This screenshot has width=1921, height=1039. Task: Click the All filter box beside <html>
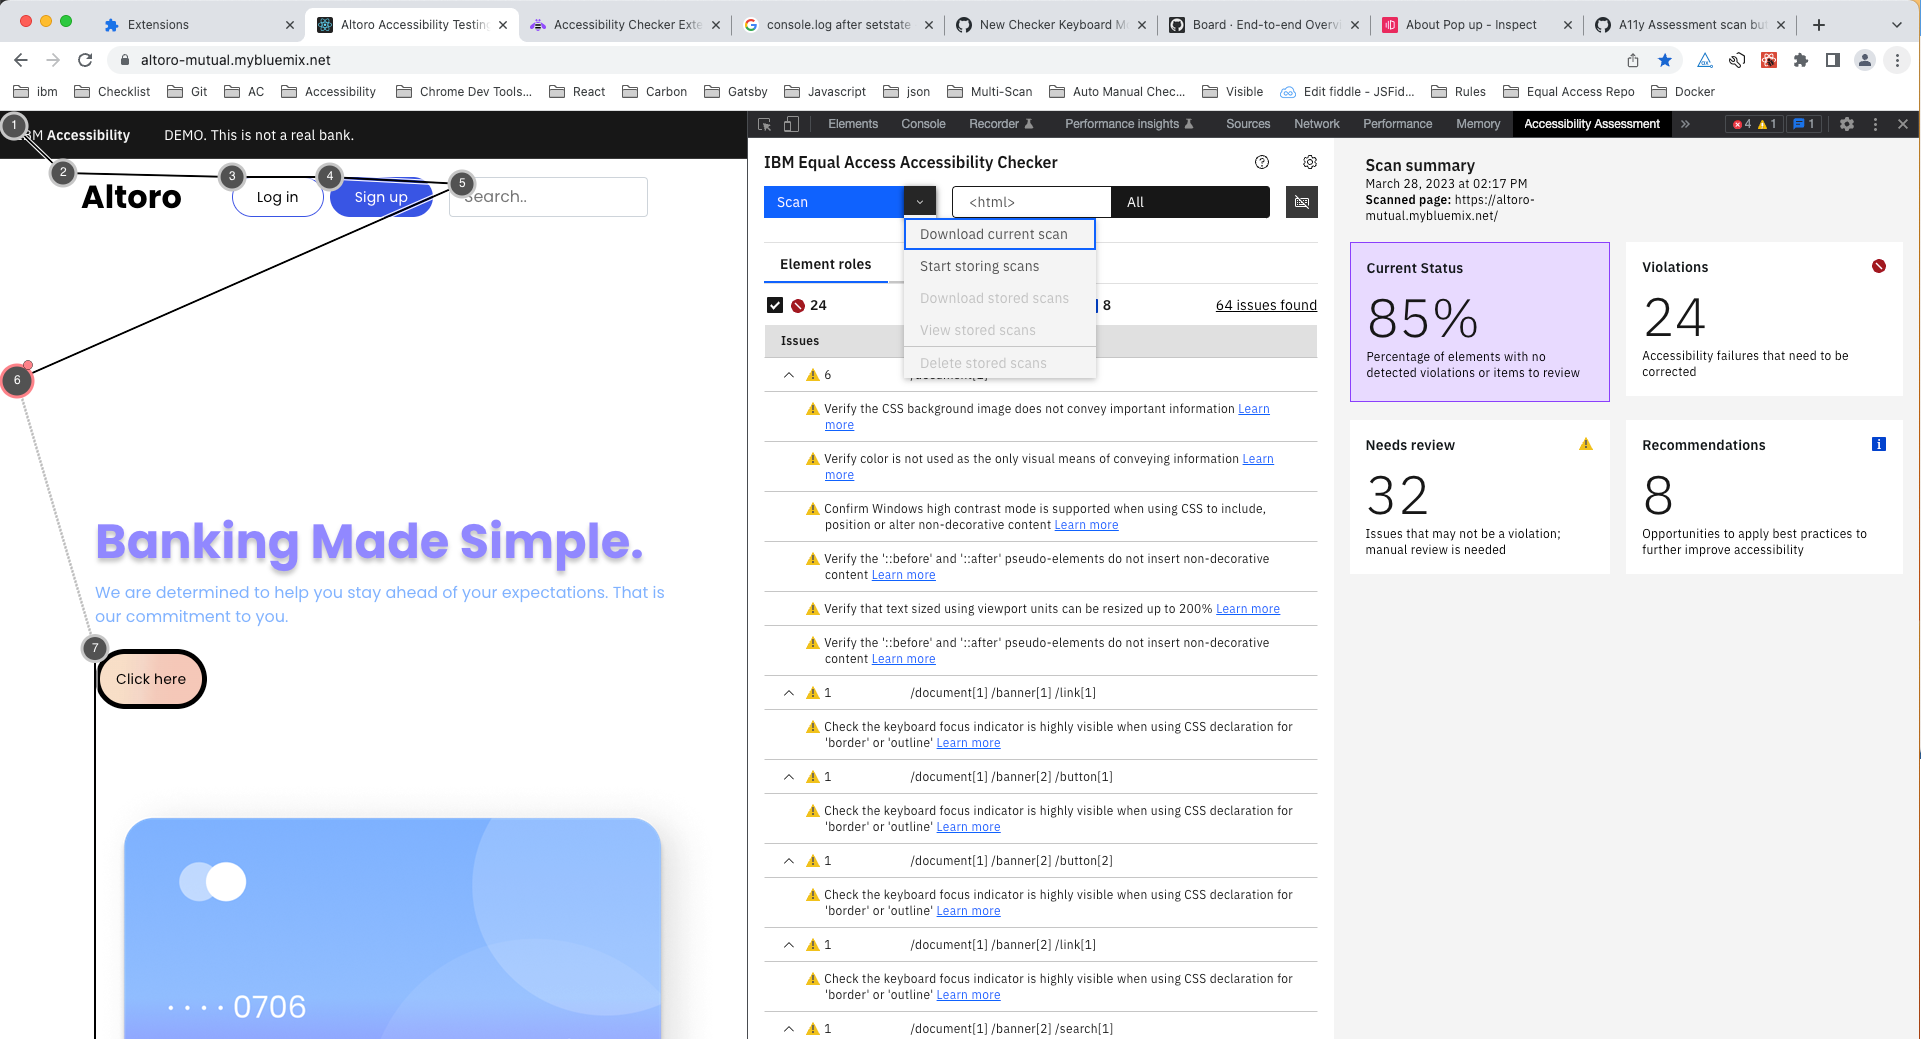(1190, 202)
